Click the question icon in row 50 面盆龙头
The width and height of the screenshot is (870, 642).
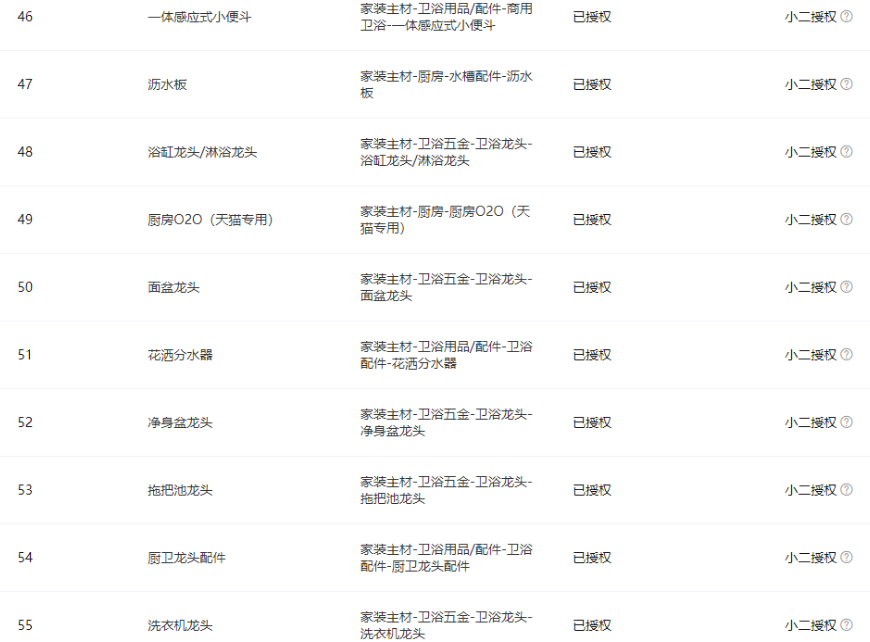(x=847, y=287)
